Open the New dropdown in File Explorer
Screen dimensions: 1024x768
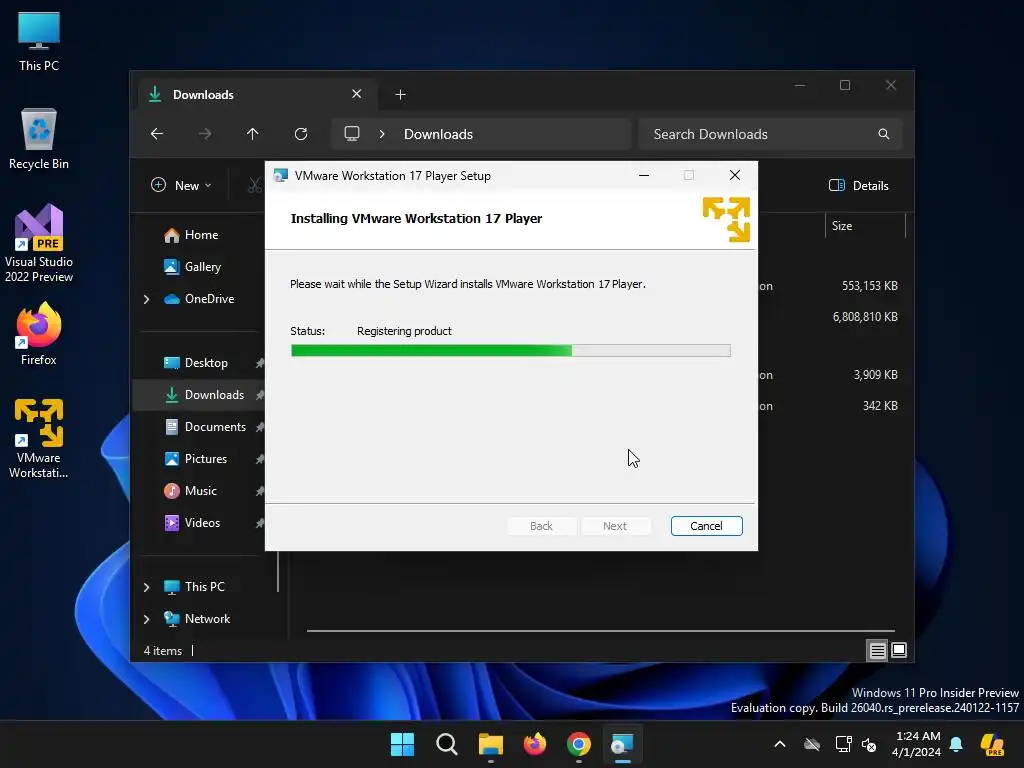coord(181,185)
